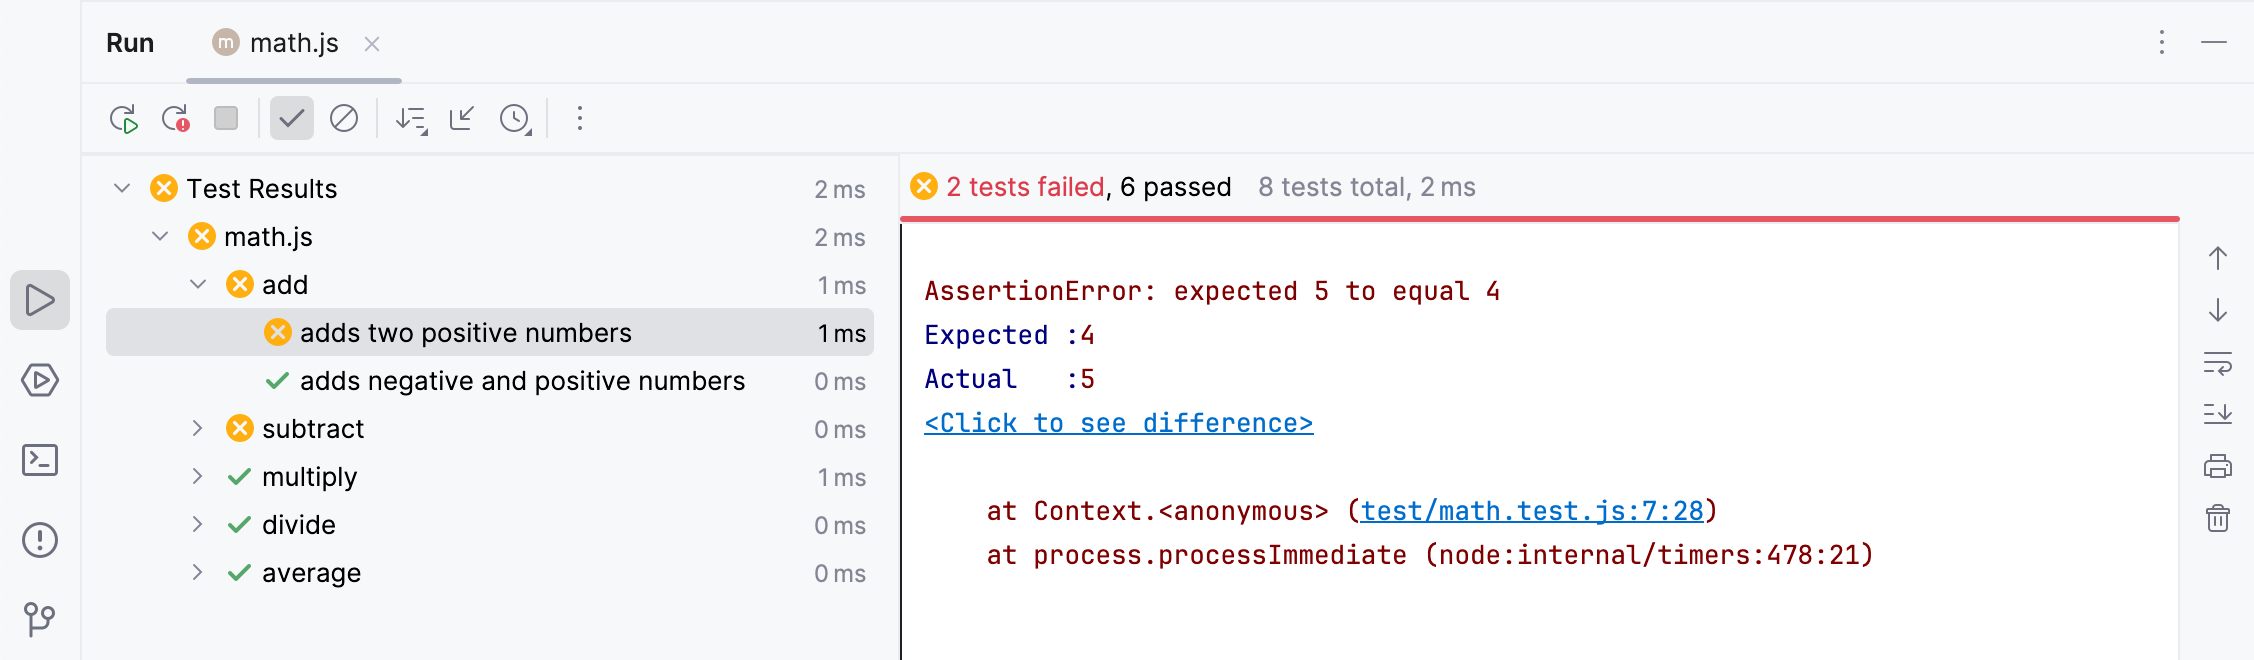The height and width of the screenshot is (660, 2254).
Task: Open the Services tool window
Action: tap(38, 380)
